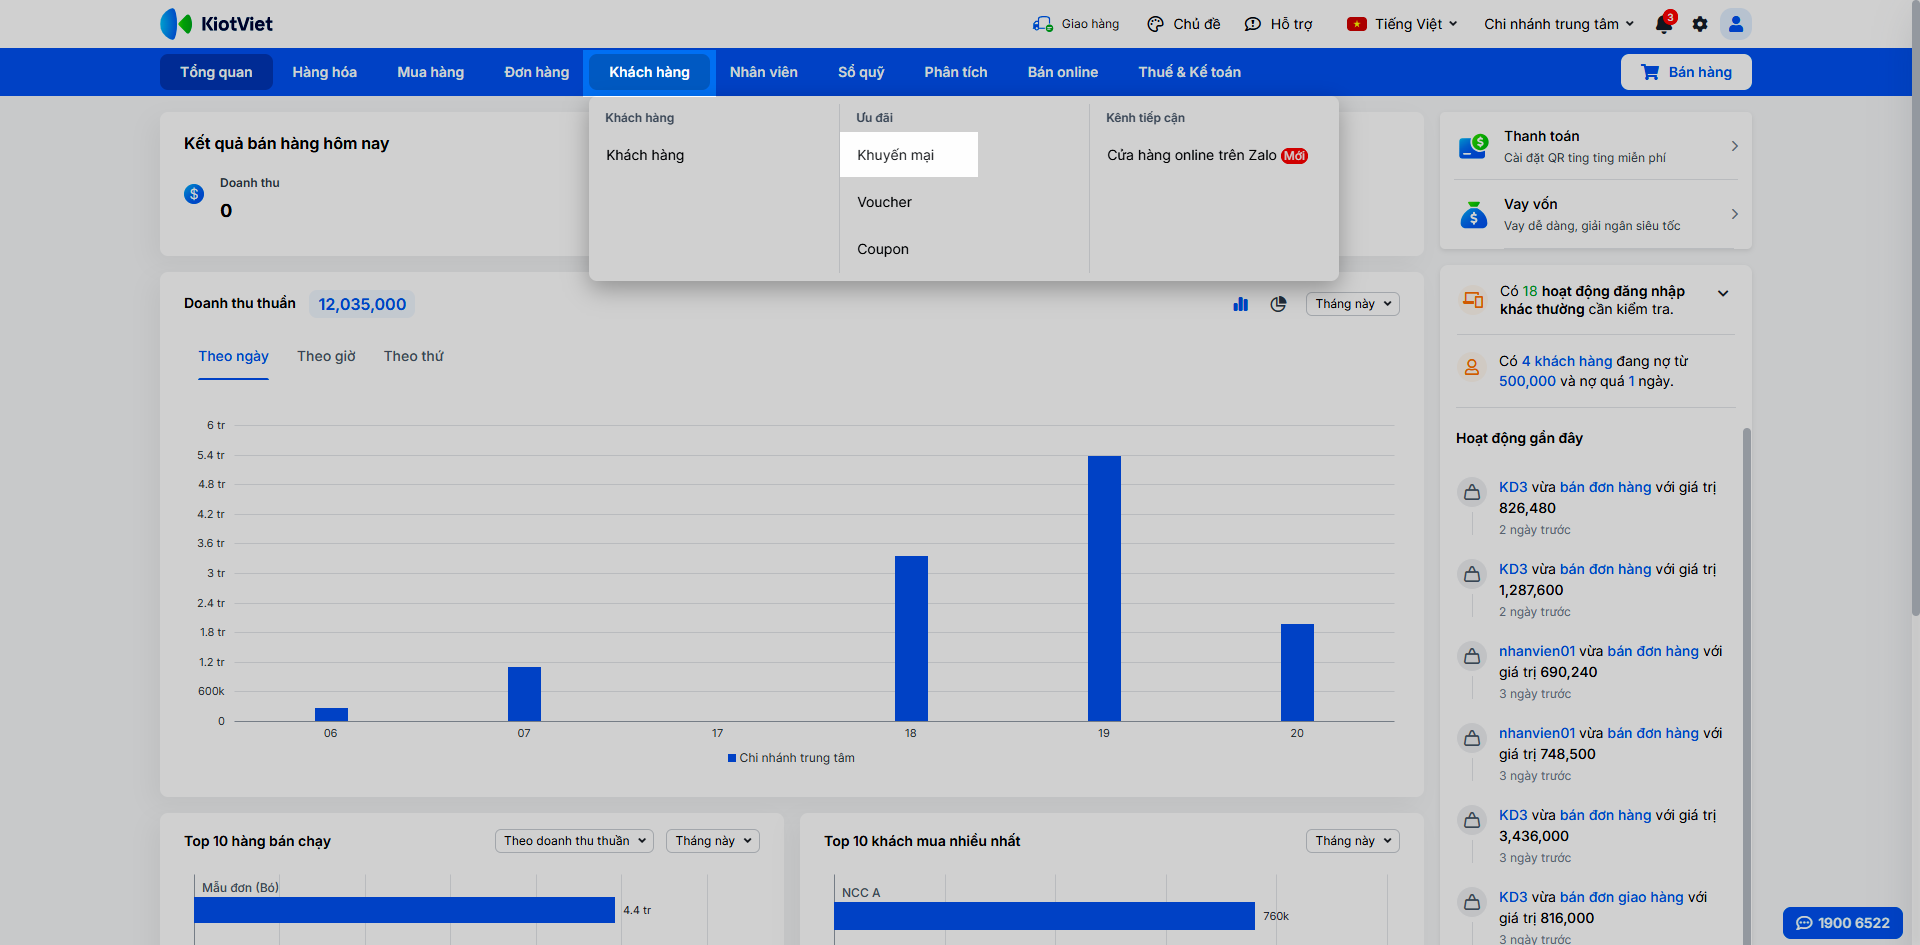
Task: Open the user account avatar icon
Action: pyautogui.click(x=1736, y=24)
